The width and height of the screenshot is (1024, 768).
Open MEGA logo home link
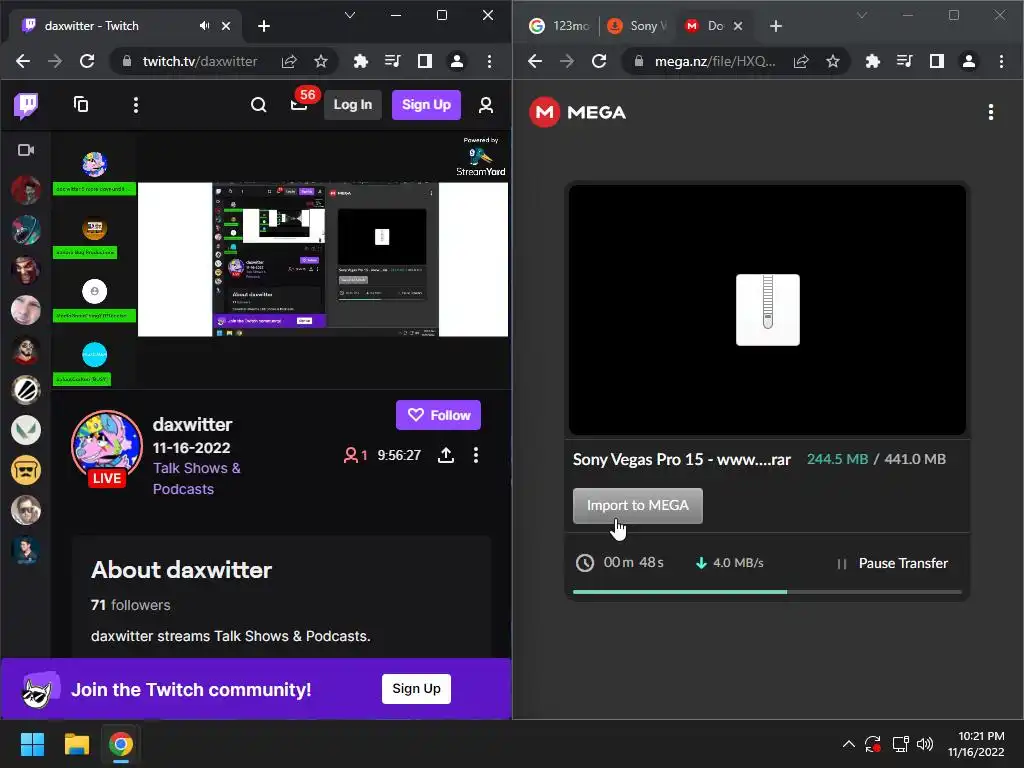[577, 112]
